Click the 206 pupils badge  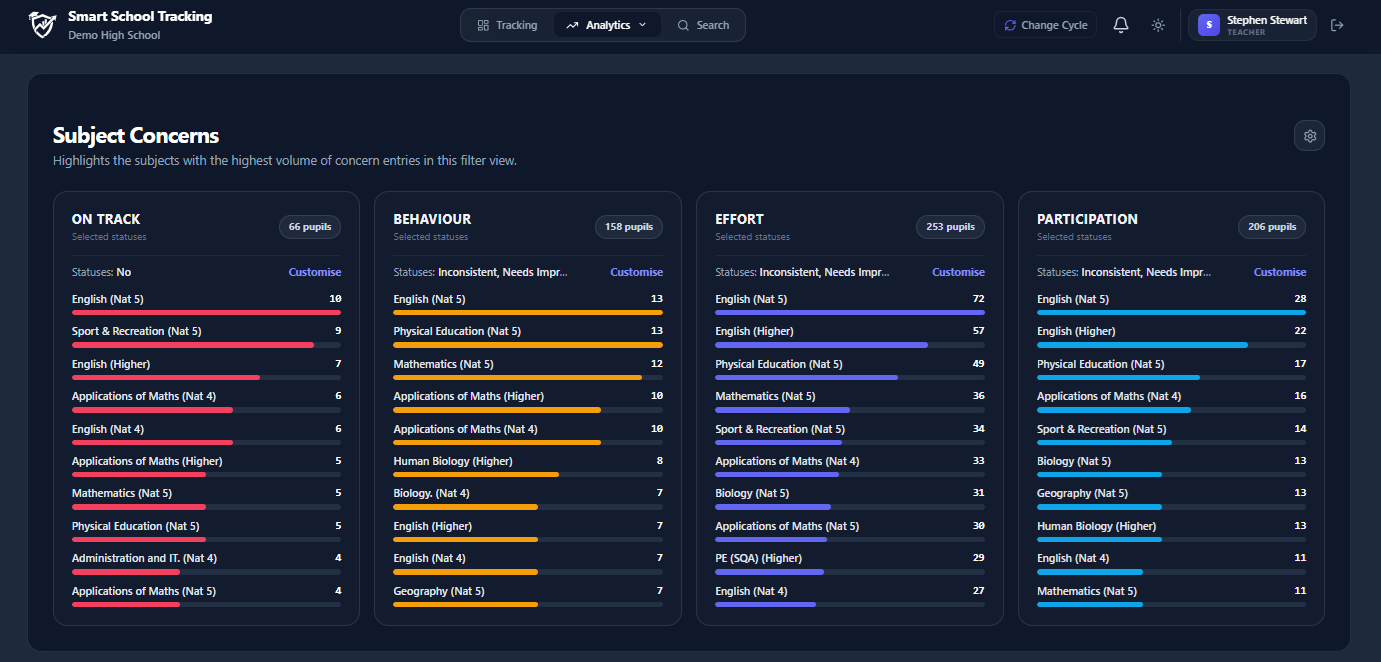click(x=1272, y=227)
